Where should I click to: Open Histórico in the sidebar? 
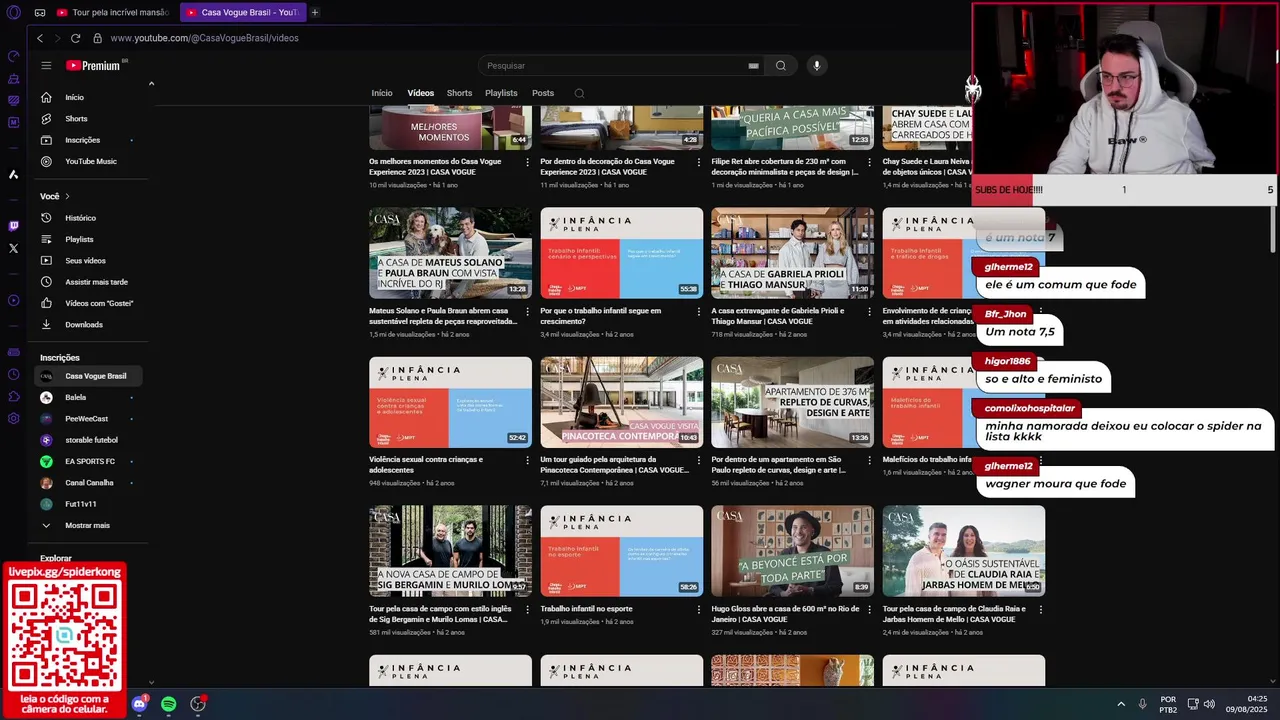point(88,218)
